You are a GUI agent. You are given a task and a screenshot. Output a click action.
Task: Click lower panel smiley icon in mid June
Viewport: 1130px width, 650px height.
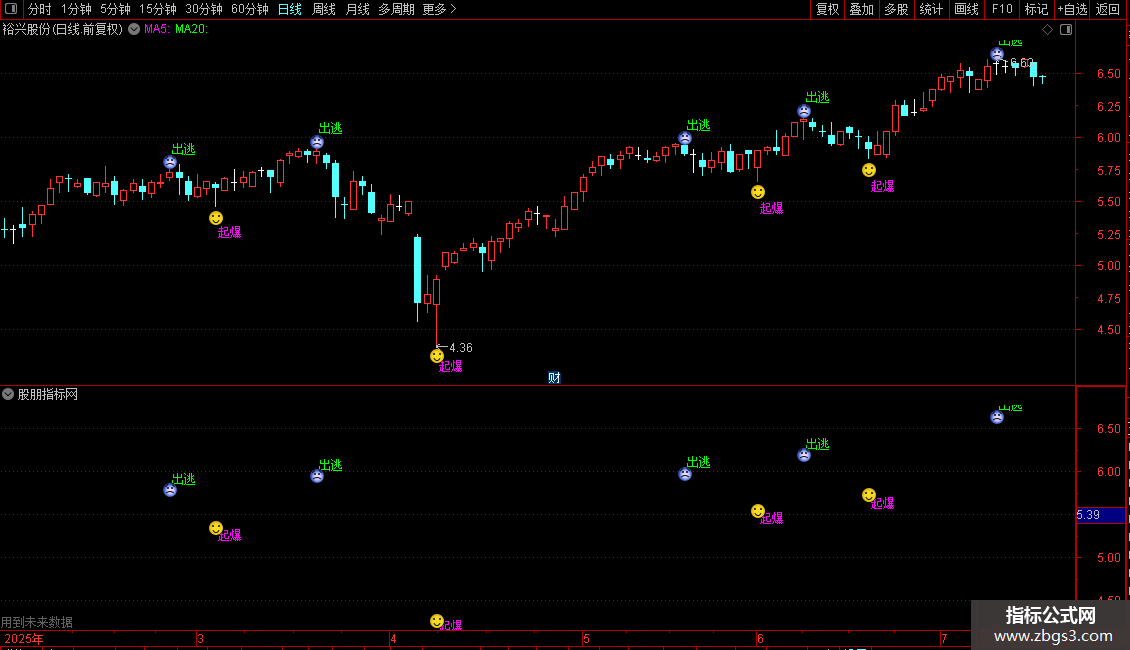(x=869, y=495)
